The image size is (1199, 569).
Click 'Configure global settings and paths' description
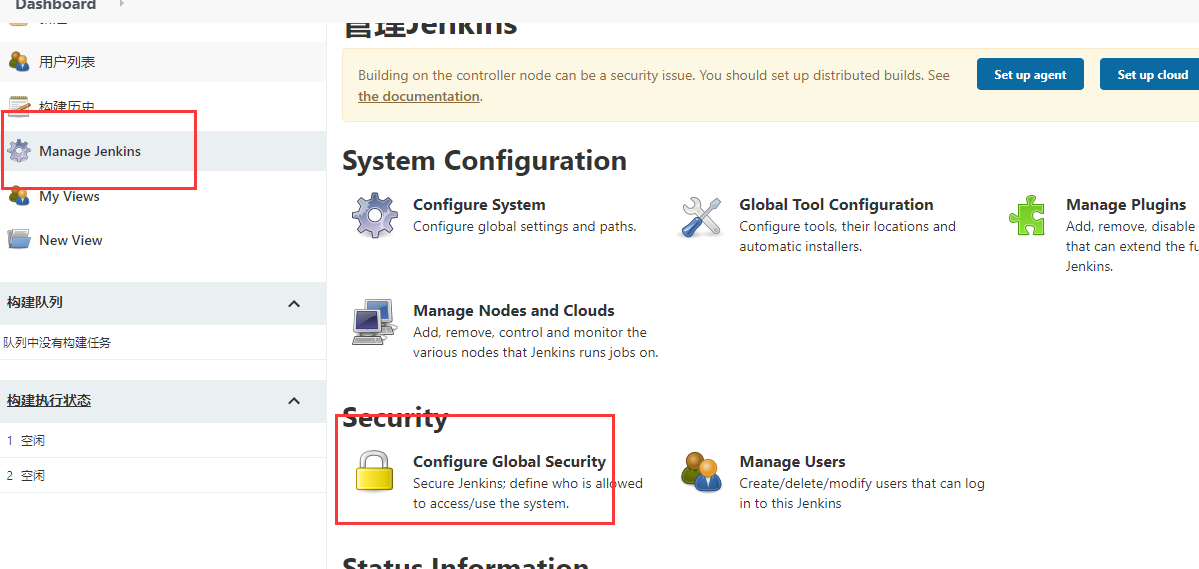525,226
